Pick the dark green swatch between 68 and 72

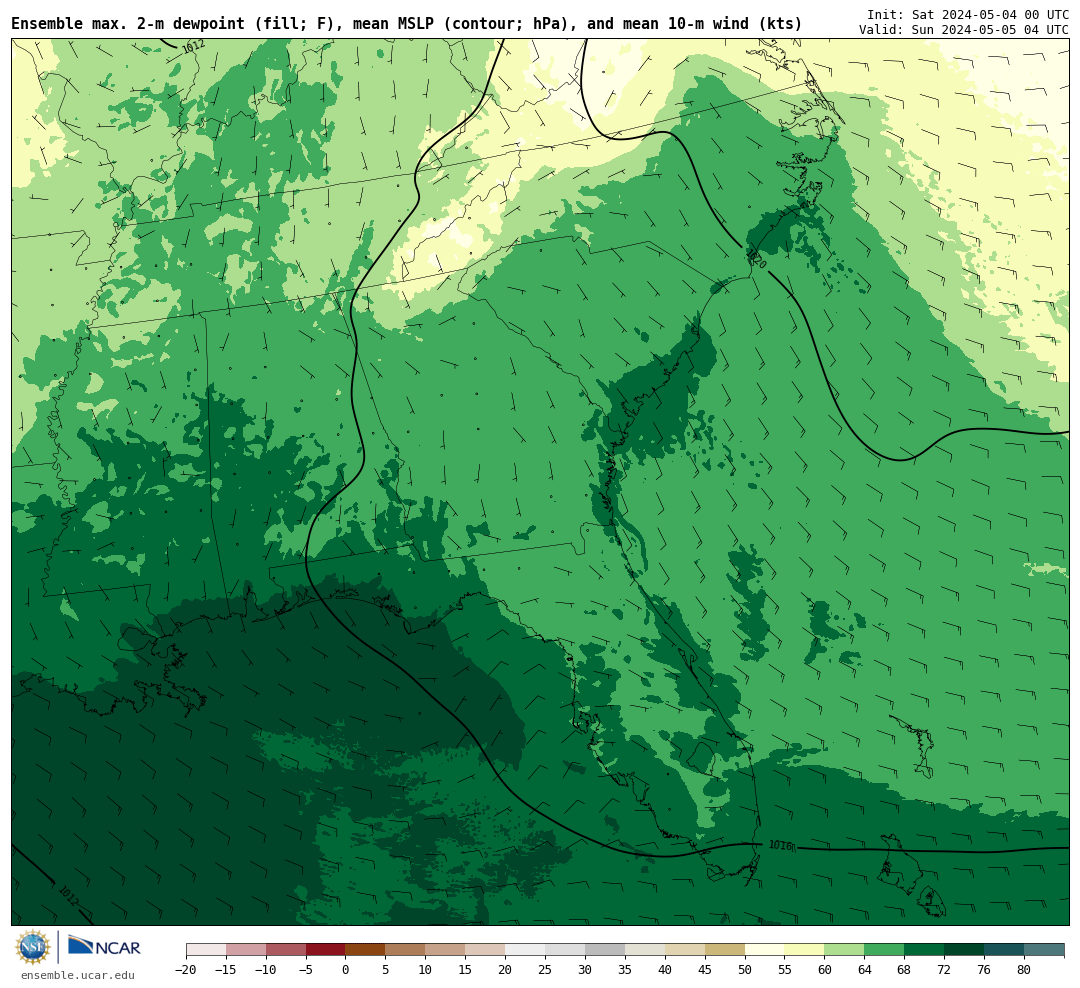(x=925, y=950)
